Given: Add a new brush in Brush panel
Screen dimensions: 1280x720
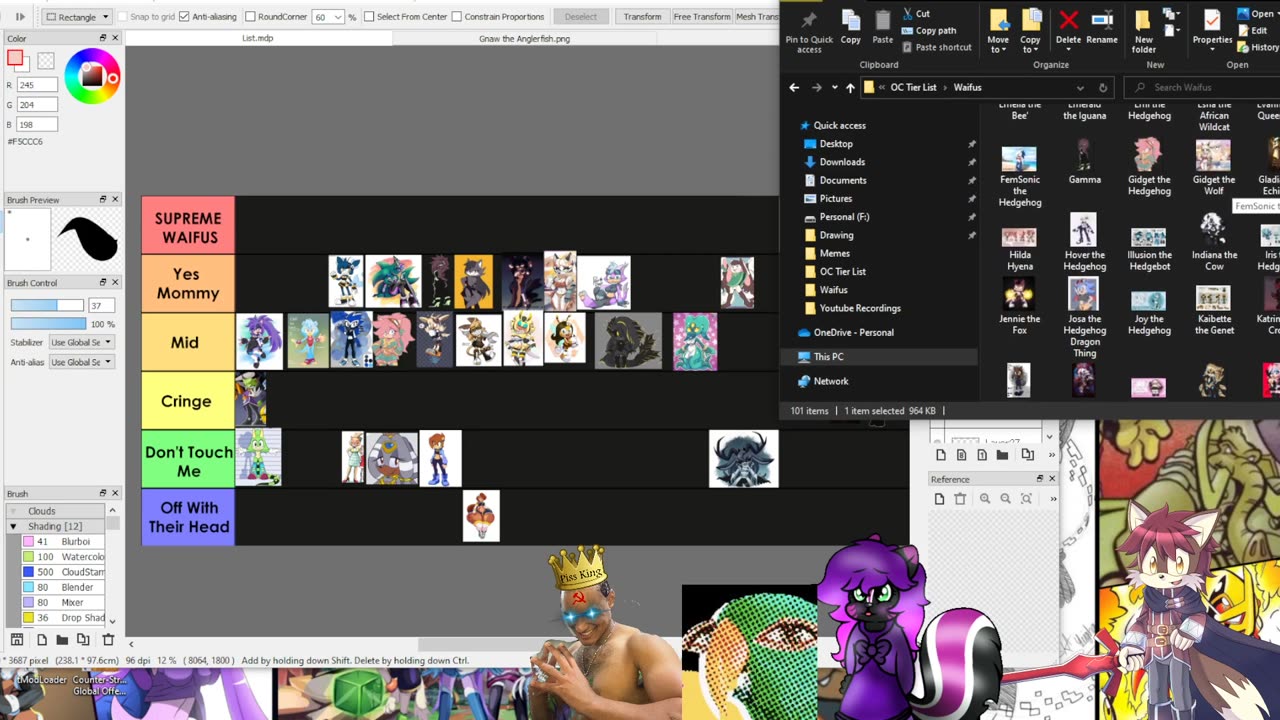Looking at the screenshot, I should pyautogui.click(x=41, y=640).
